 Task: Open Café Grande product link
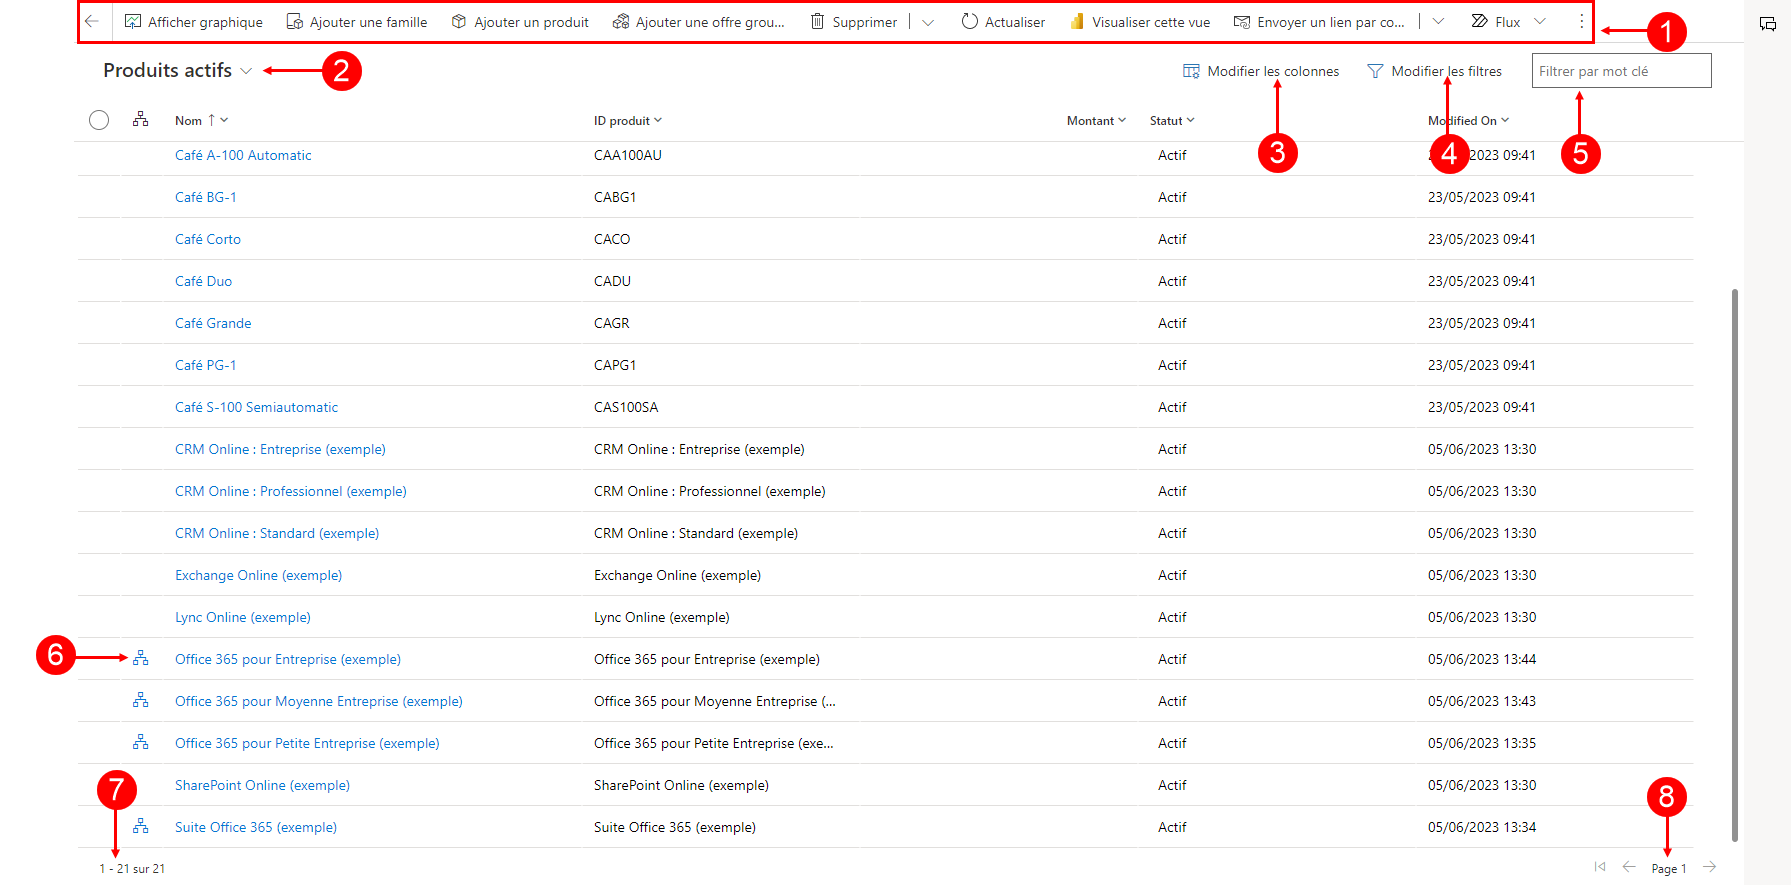(213, 323)
